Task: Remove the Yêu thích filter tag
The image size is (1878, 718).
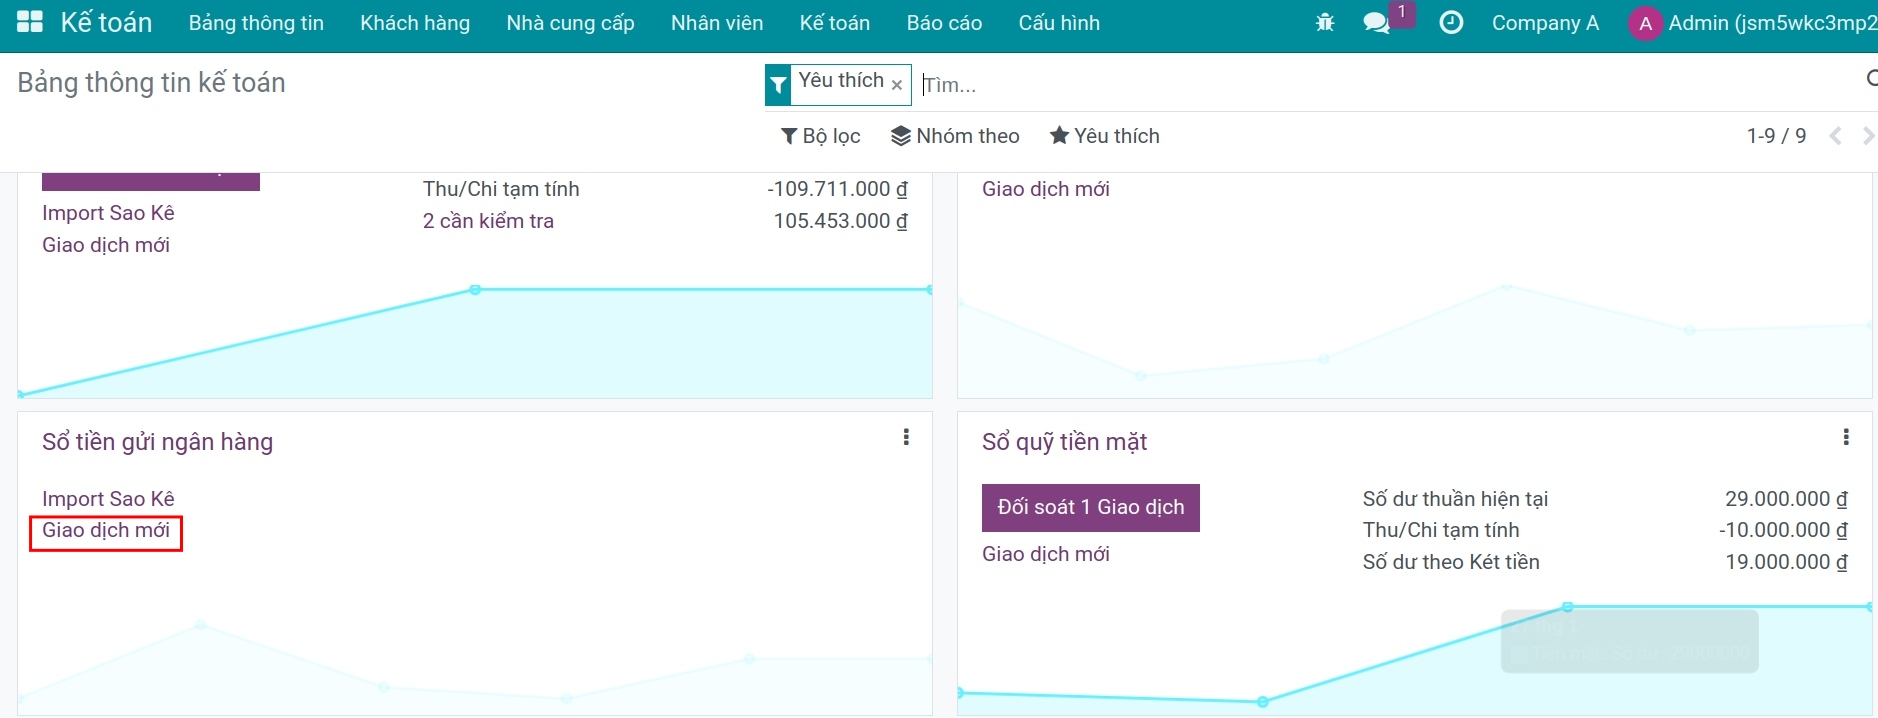Action: pyautogui.click(x=897, y=85)
